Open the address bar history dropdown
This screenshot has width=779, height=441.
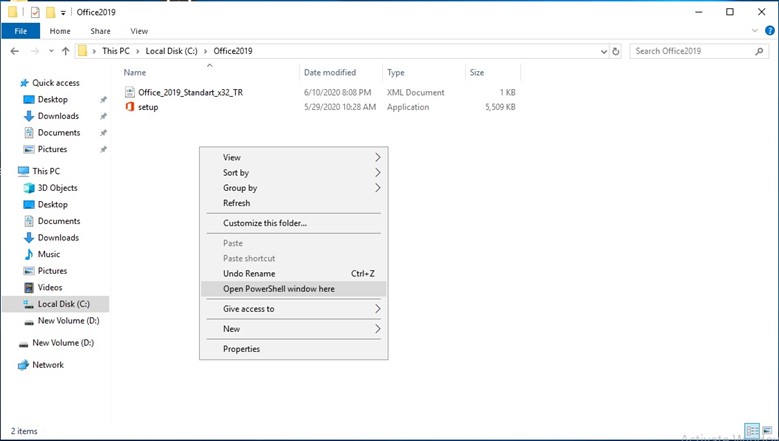coord(604,51)
